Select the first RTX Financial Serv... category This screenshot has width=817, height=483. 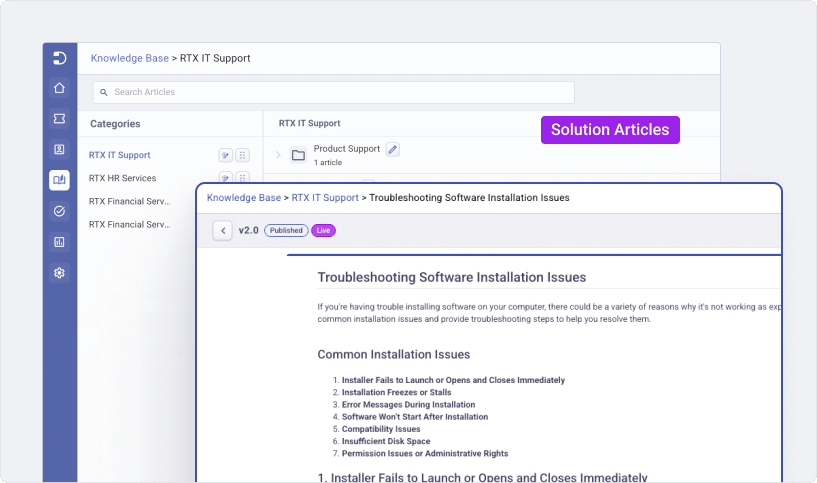point(129,201)
